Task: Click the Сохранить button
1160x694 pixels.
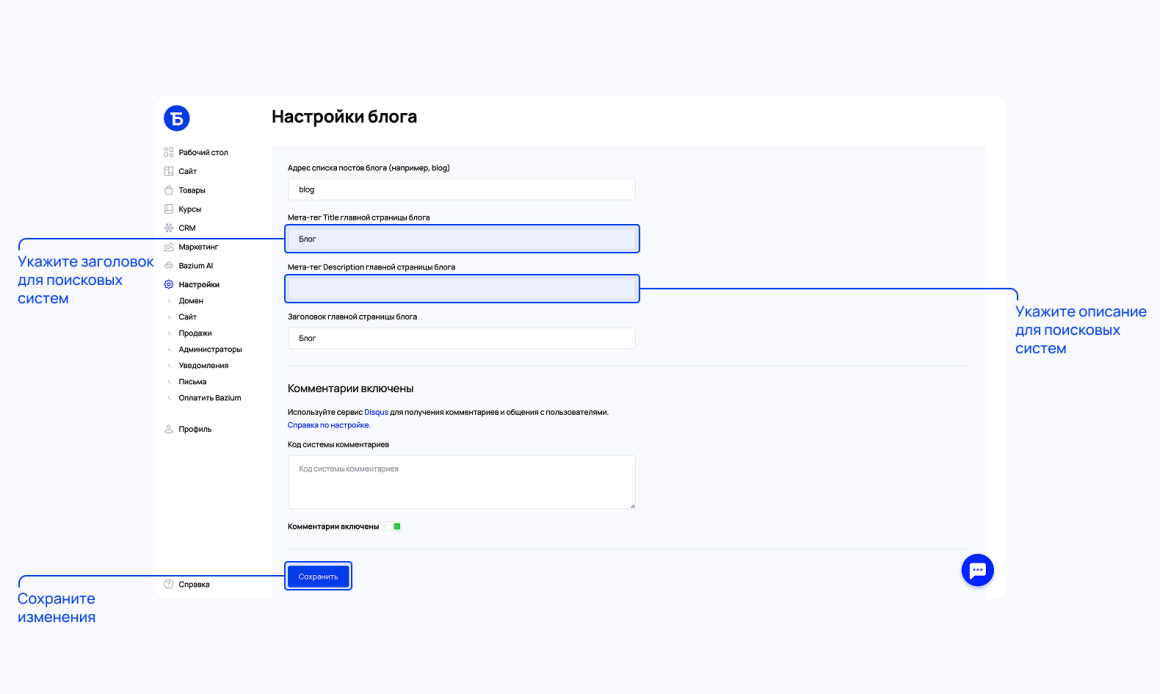Action: pyautogui.click(x=318, y=576)
